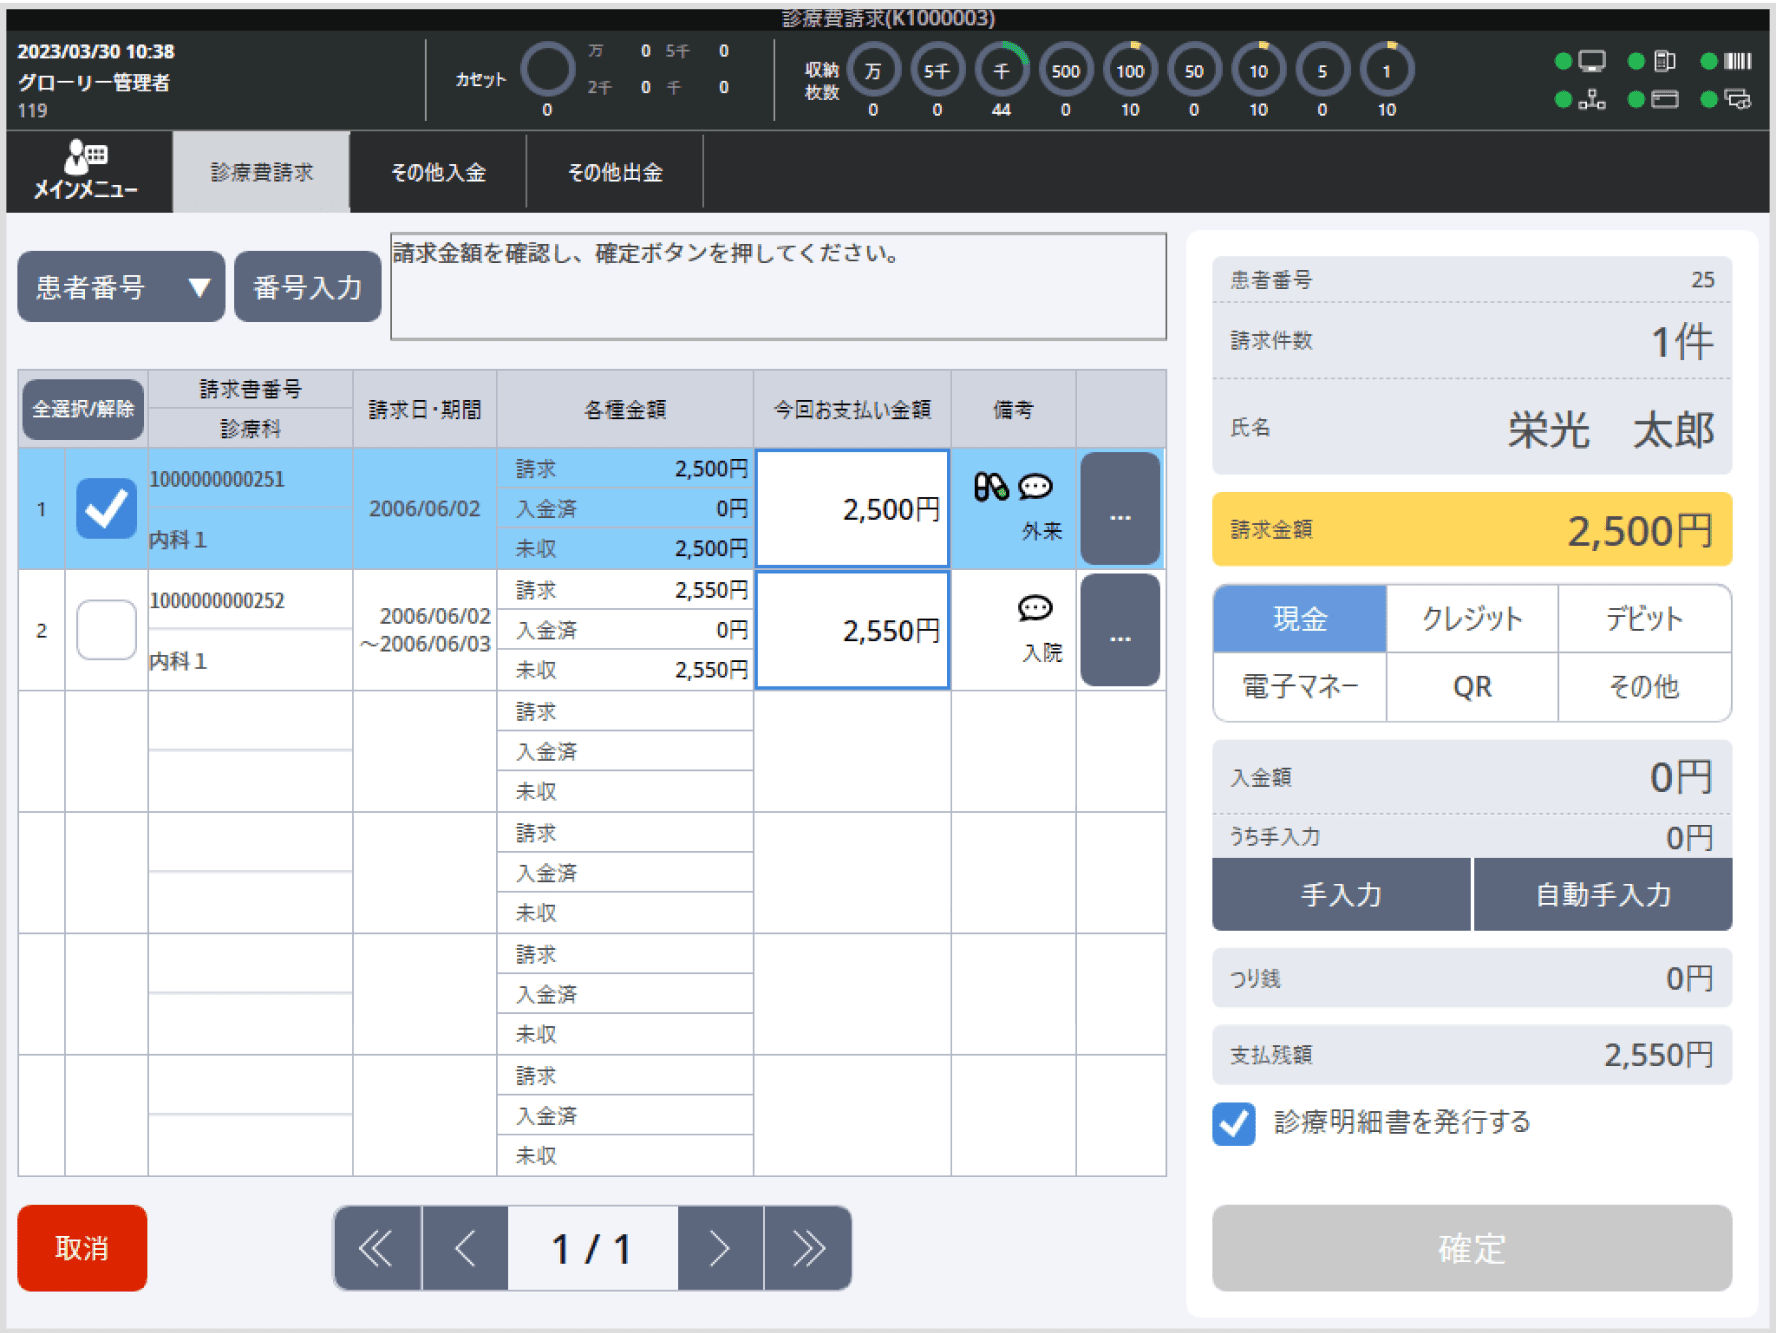Click the 500 yen coin counter
The image size is (1776, 1333).
[x=1065, y=70]
